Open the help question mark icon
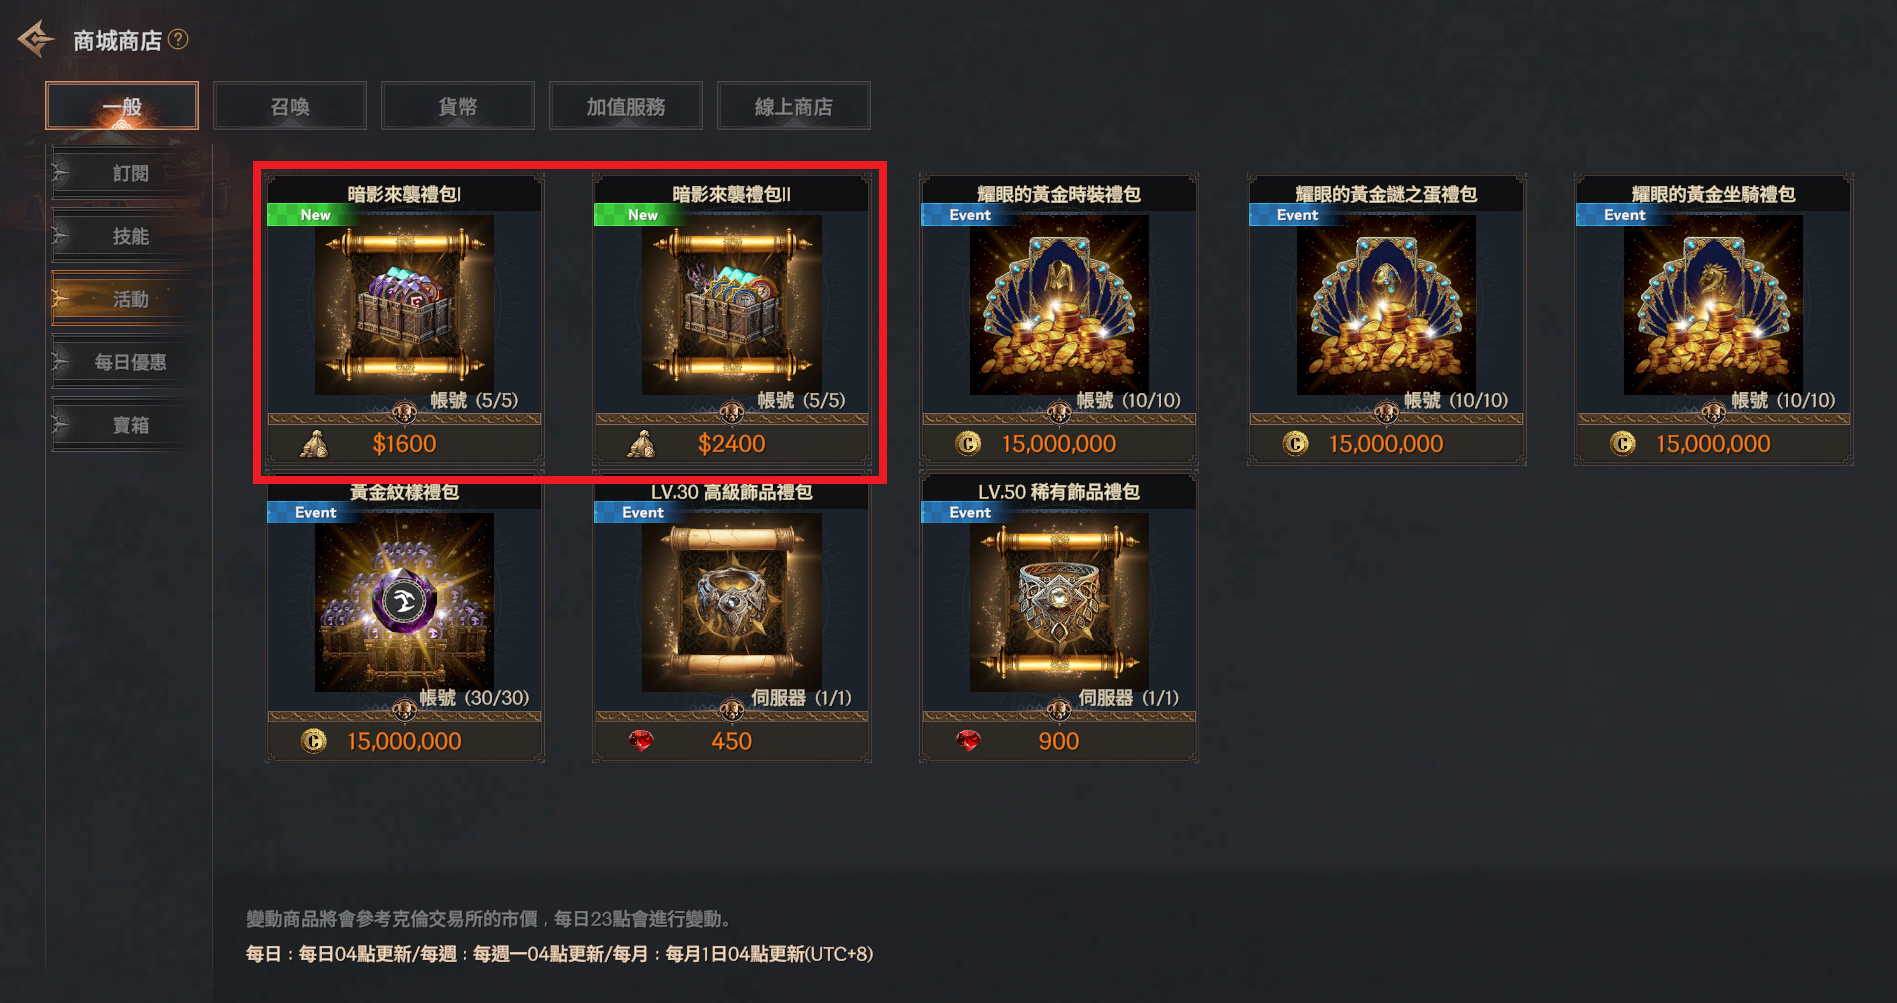This screenshot has height=1003, width=1897. pos(178,39)
